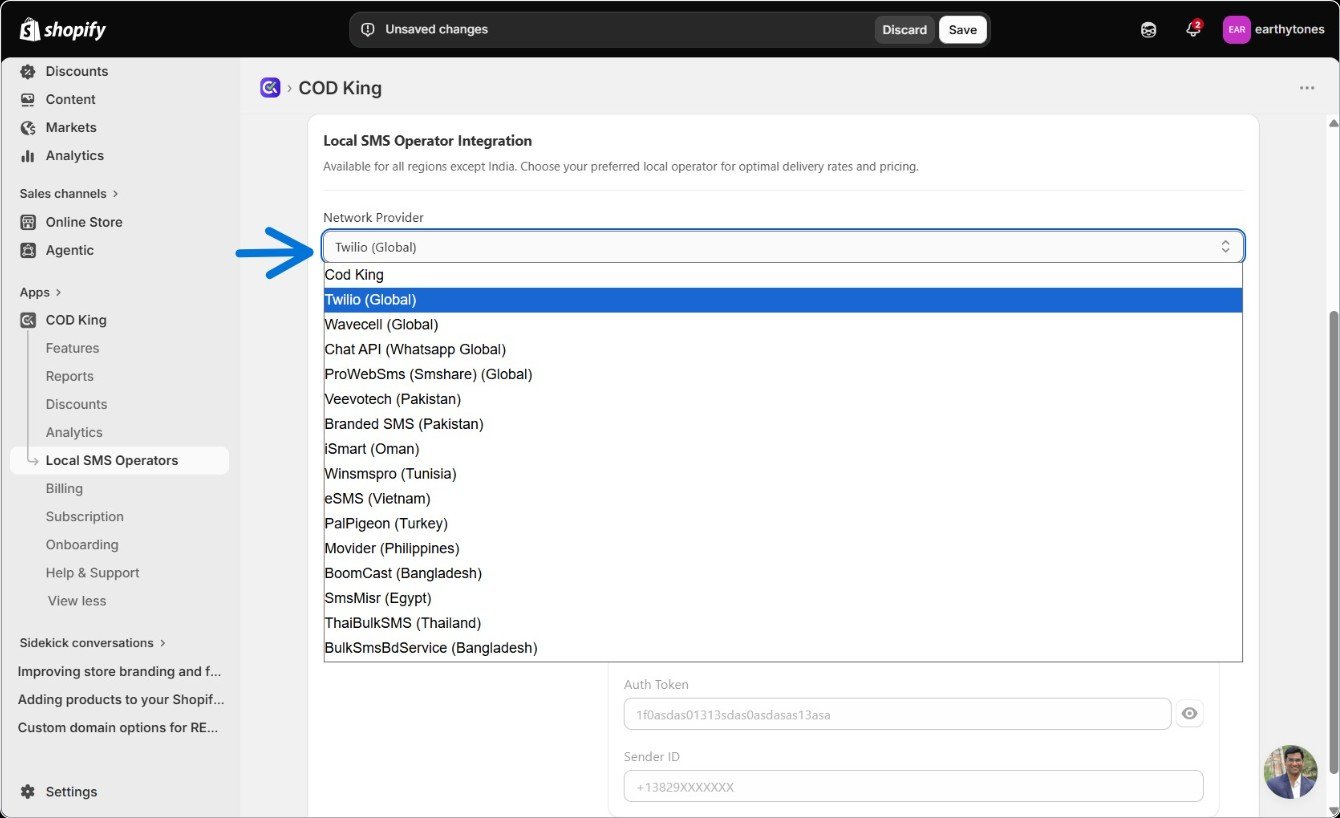Open 'Adding products to your Shopify' conversation
The height and width of the screenshot is (818, 1340).
[x=120, y=700]
